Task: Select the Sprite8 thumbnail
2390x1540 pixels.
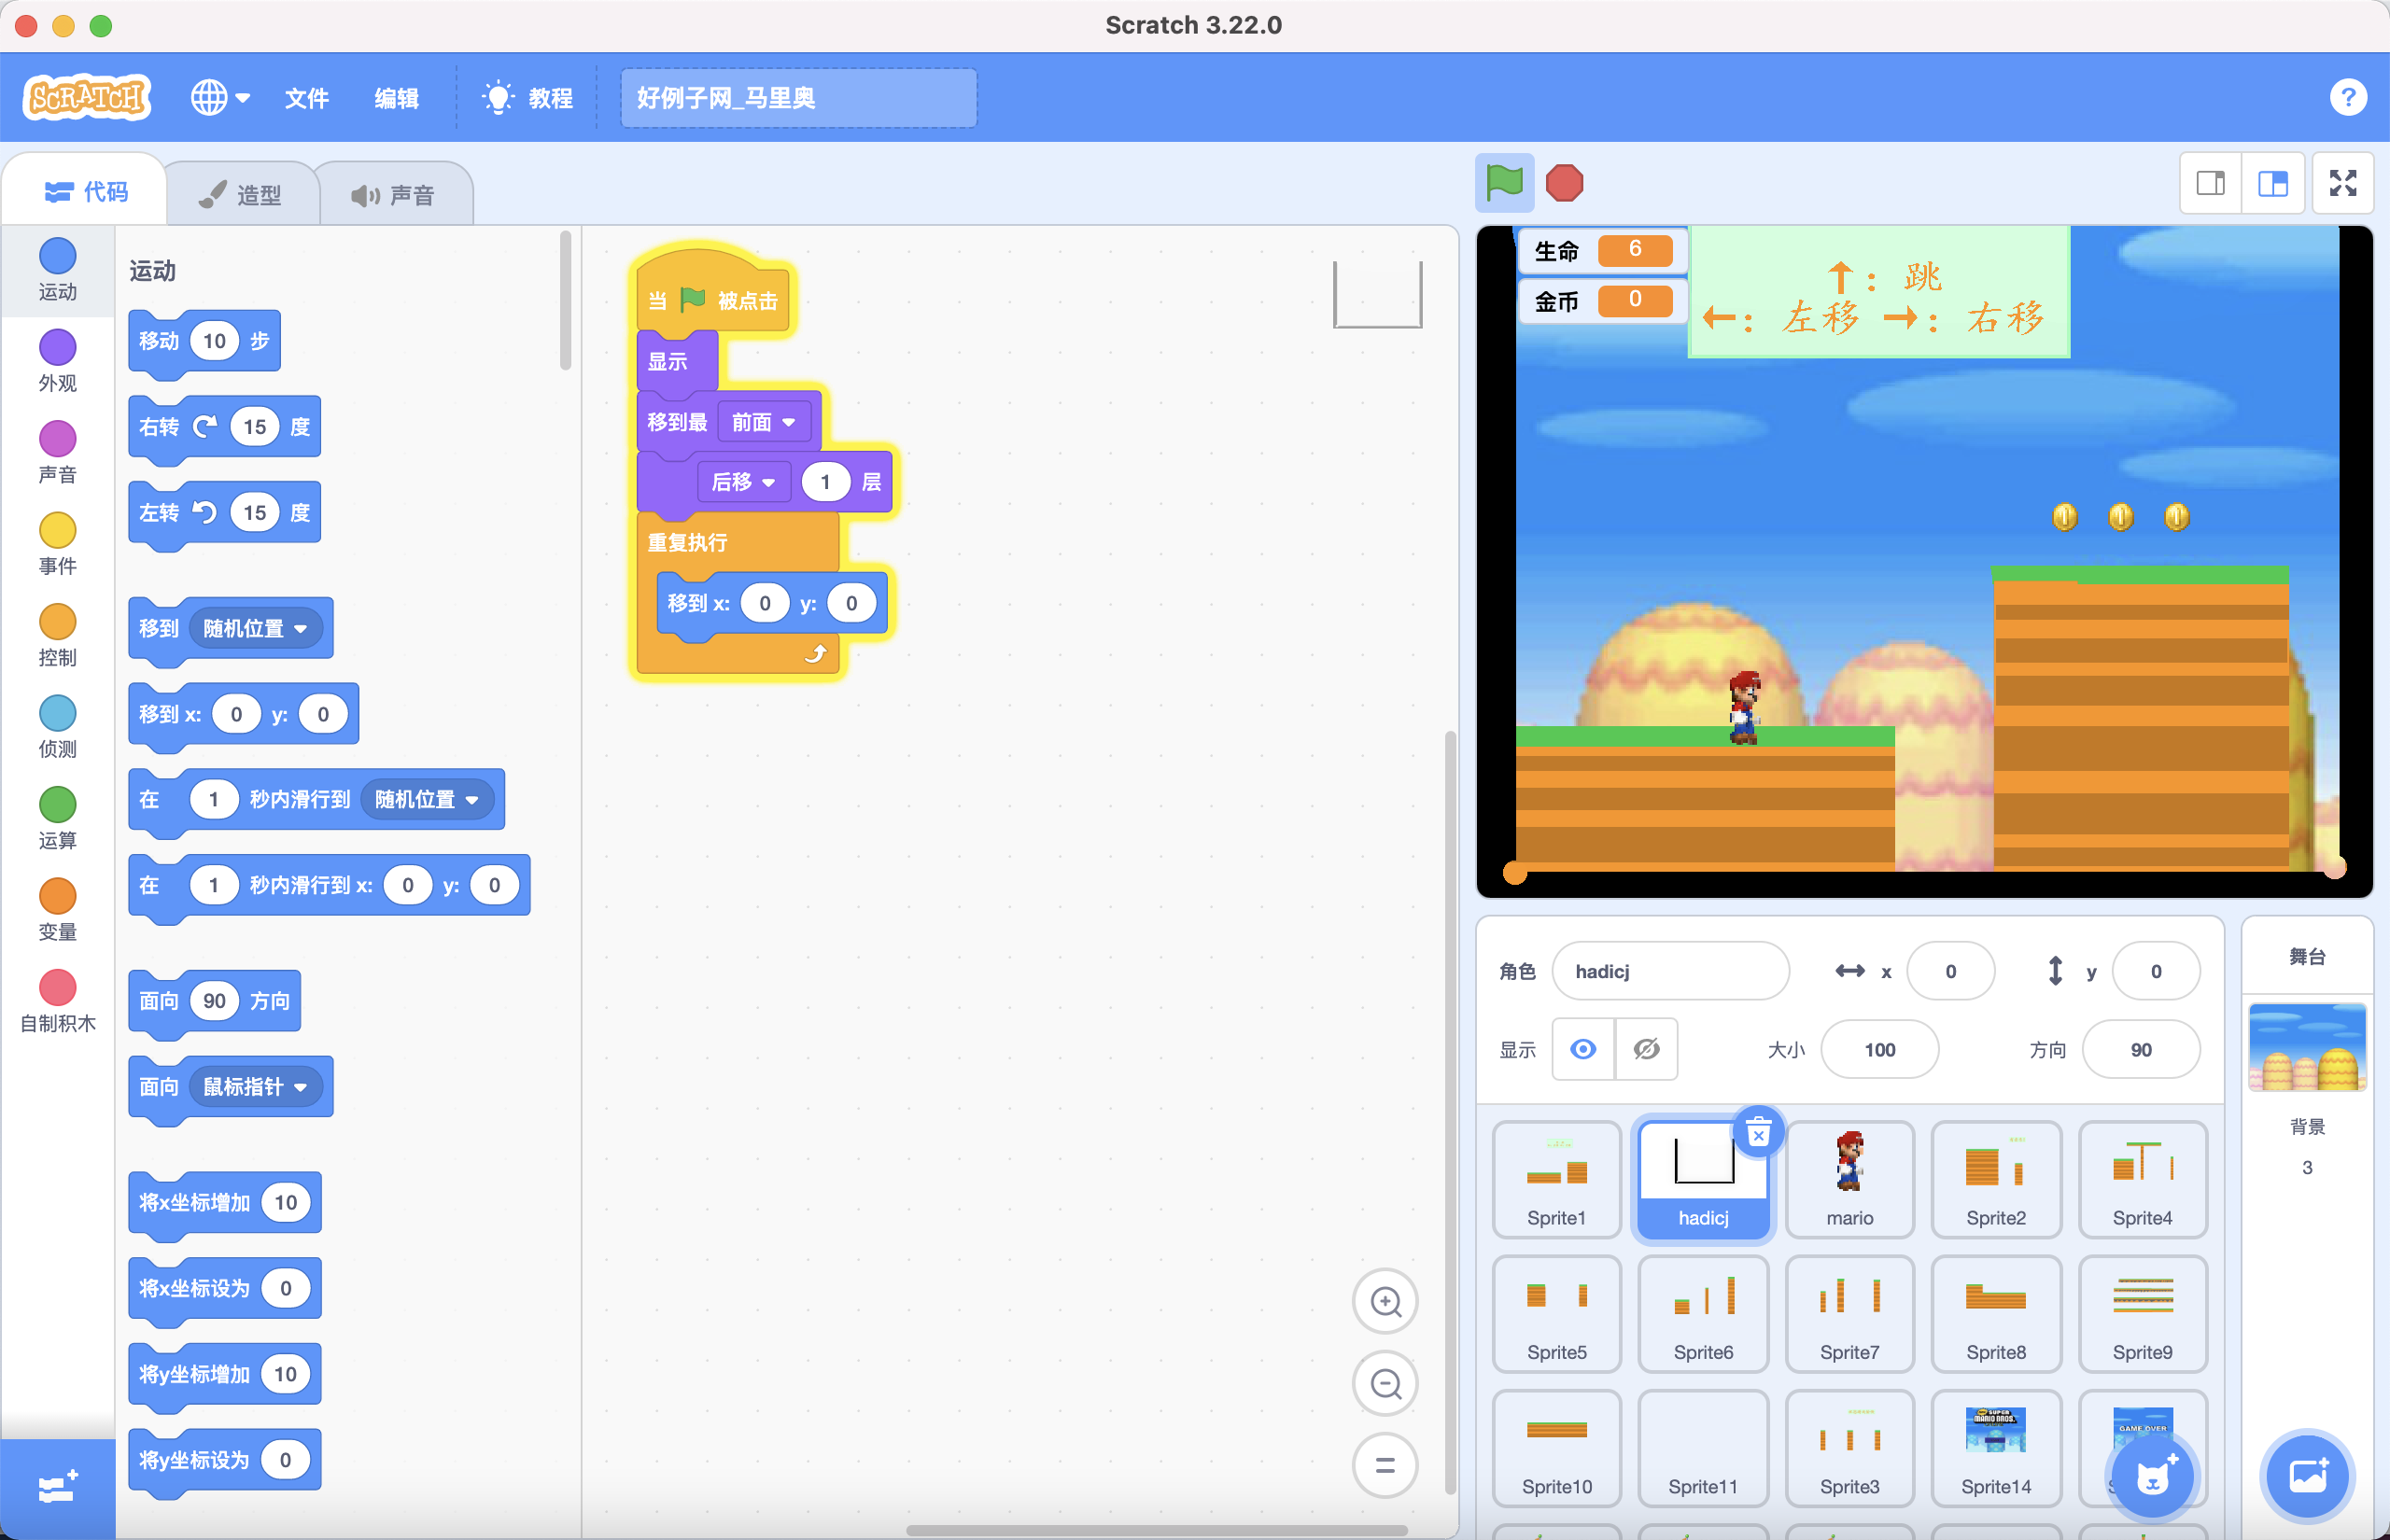Action: 1996,1313
